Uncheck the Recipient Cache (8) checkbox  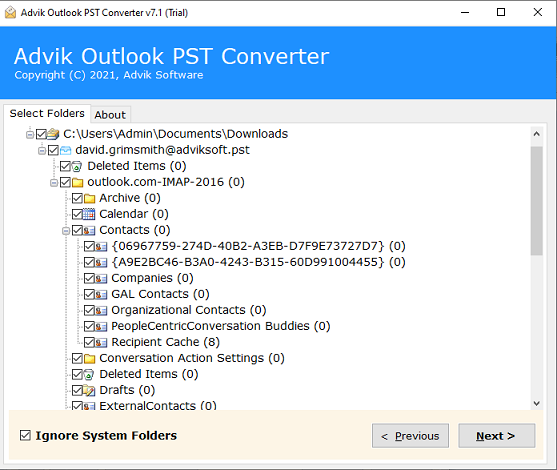tap(89, 342)
